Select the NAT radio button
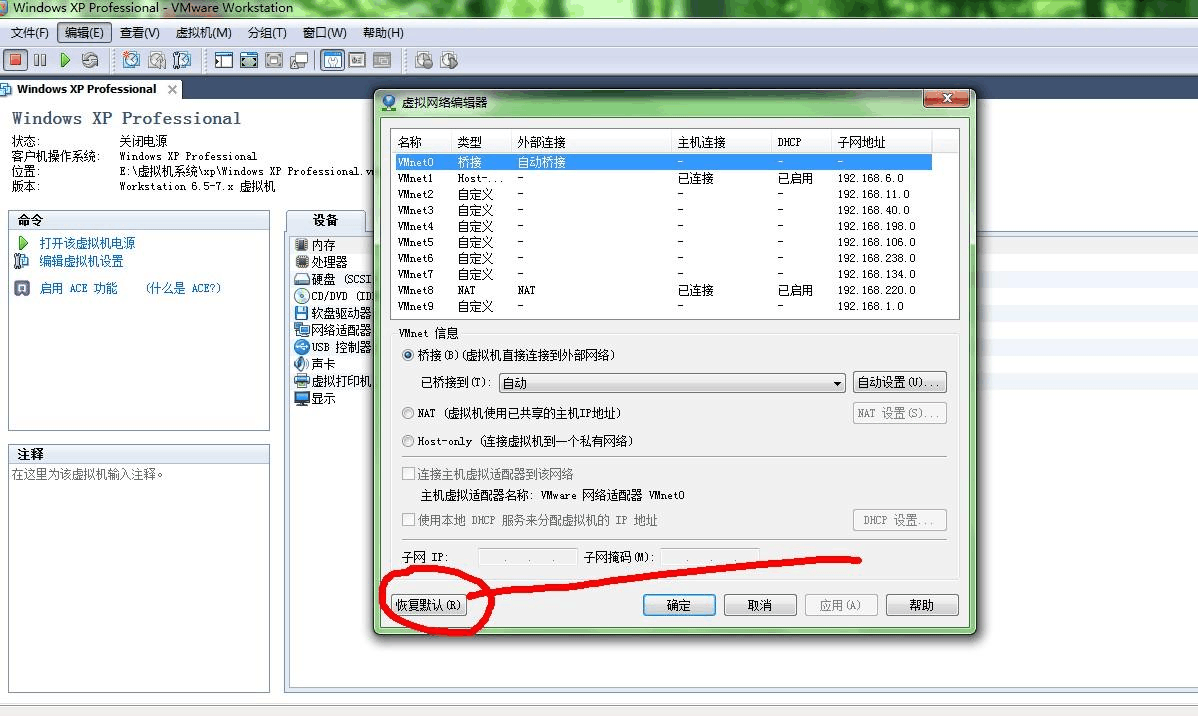Image resolution: width=1198 pixels, height=716 pixels. [408, 413]
